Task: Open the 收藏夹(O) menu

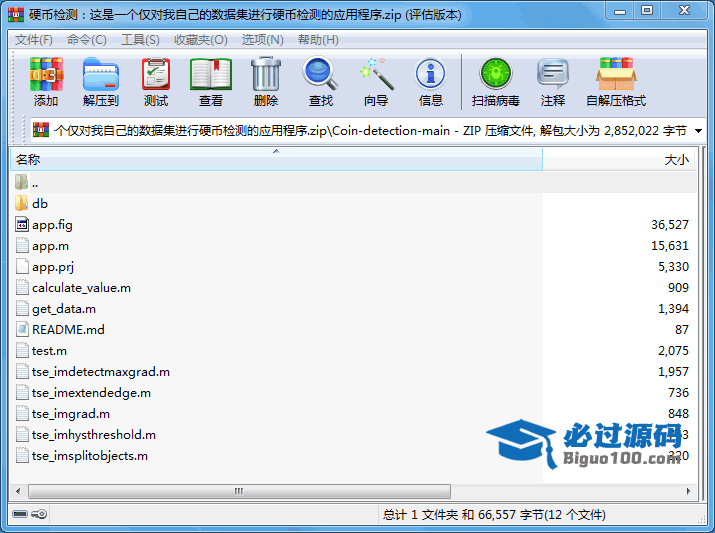Action: tap(201, 40)
